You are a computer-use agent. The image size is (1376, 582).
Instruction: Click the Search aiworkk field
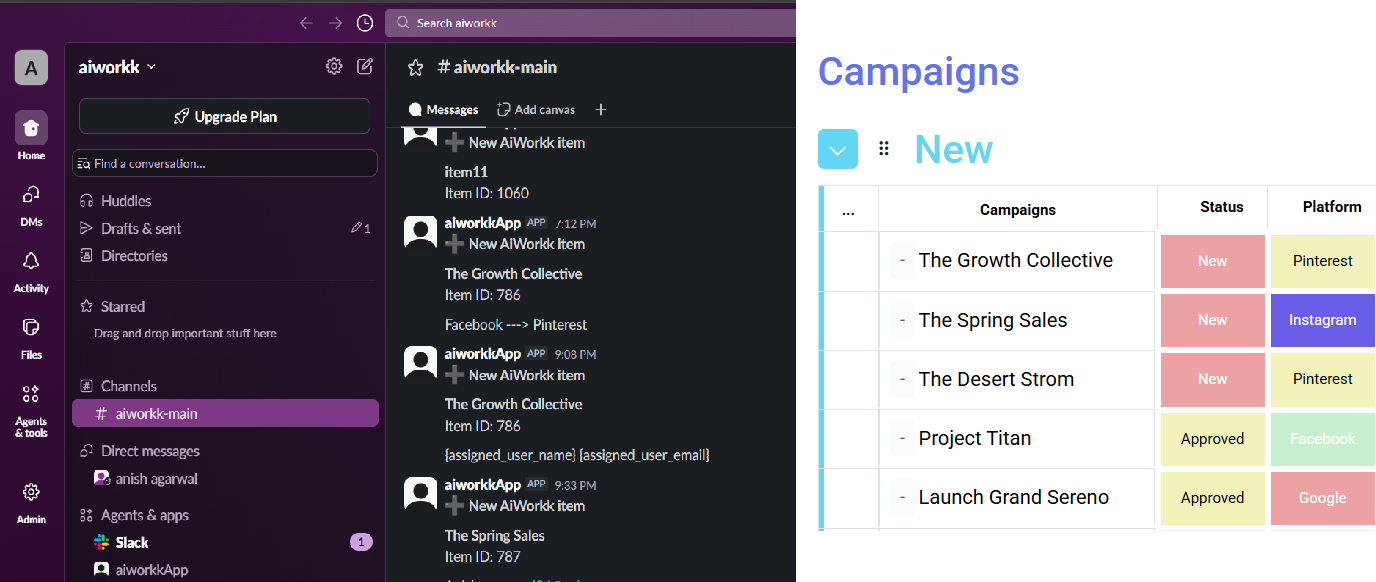click(x=590, y=22)
